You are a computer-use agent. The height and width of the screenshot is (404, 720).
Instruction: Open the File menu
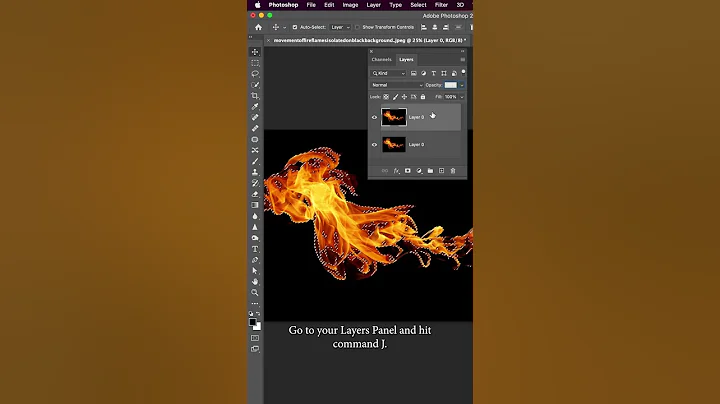click(311, 5)
